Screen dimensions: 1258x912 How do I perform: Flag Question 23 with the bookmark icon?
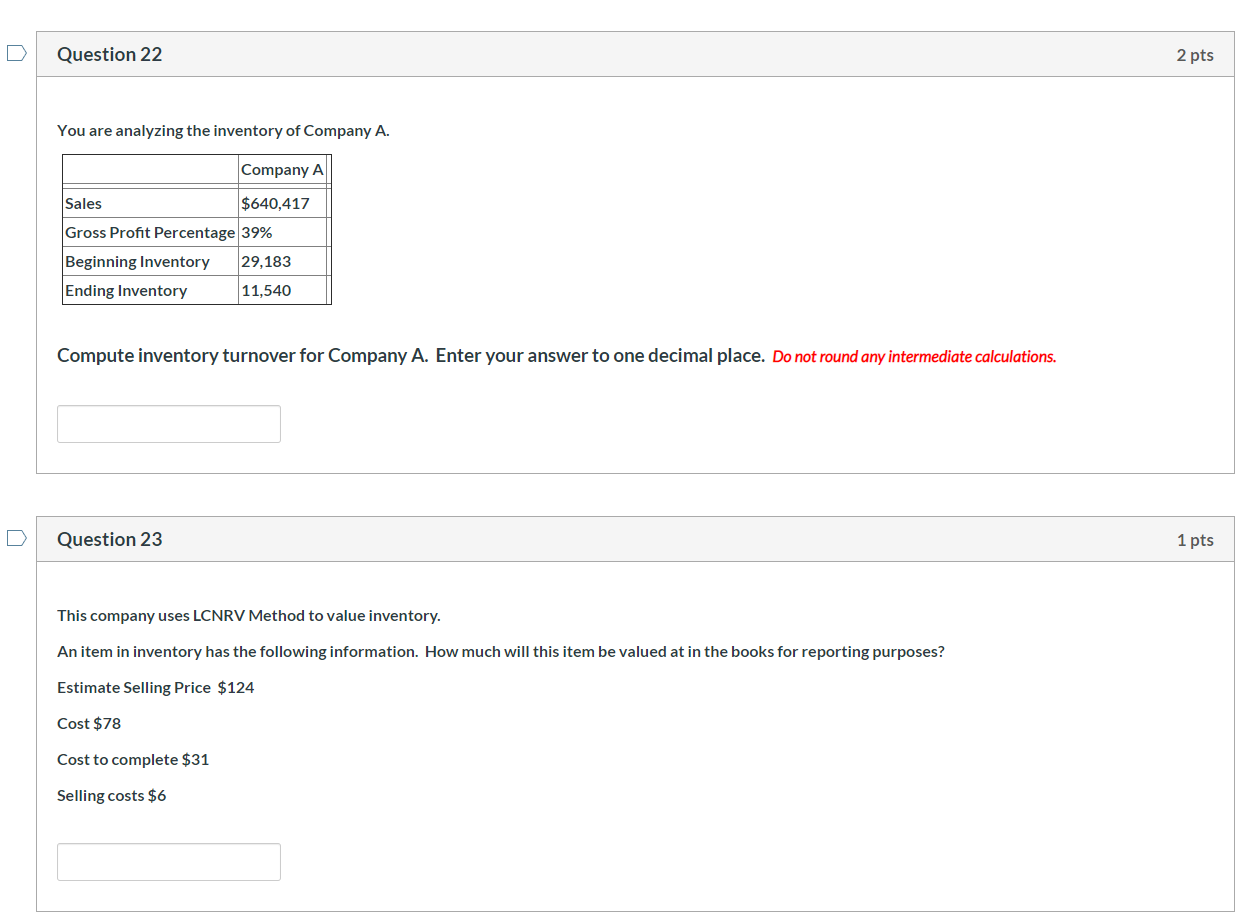(x=15, y=538)
